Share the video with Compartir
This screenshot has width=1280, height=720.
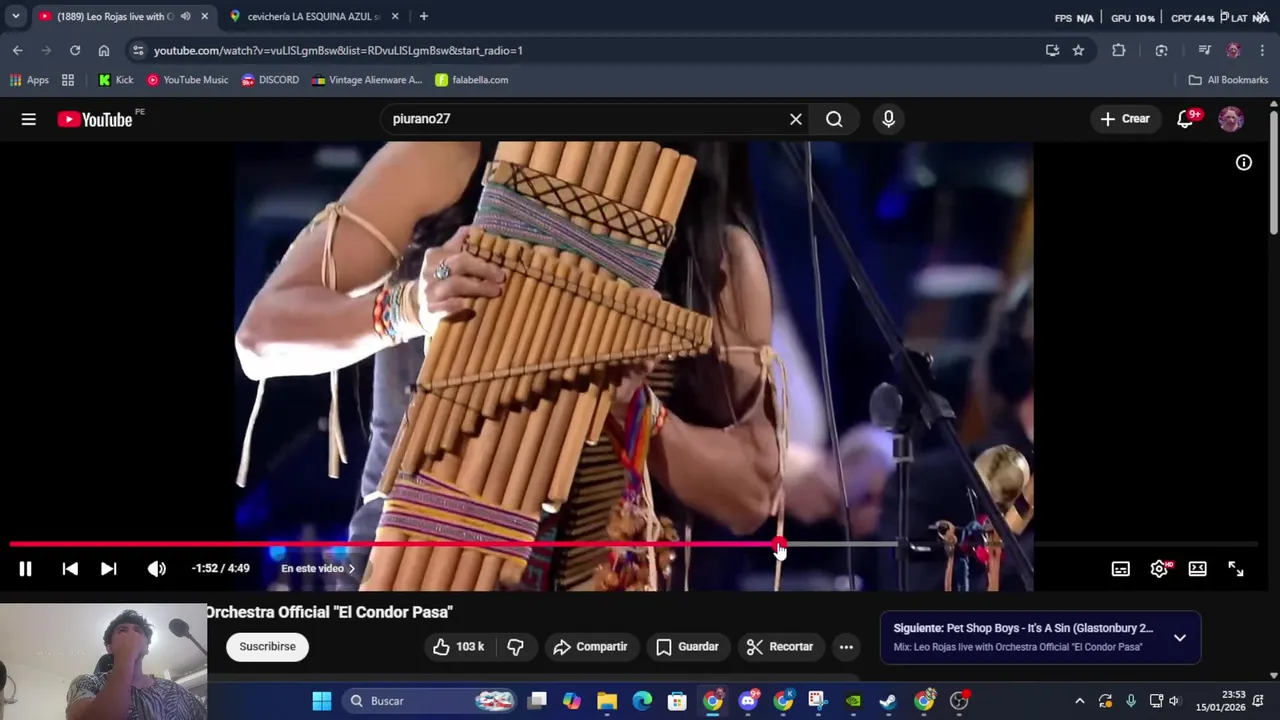[590, 647]
